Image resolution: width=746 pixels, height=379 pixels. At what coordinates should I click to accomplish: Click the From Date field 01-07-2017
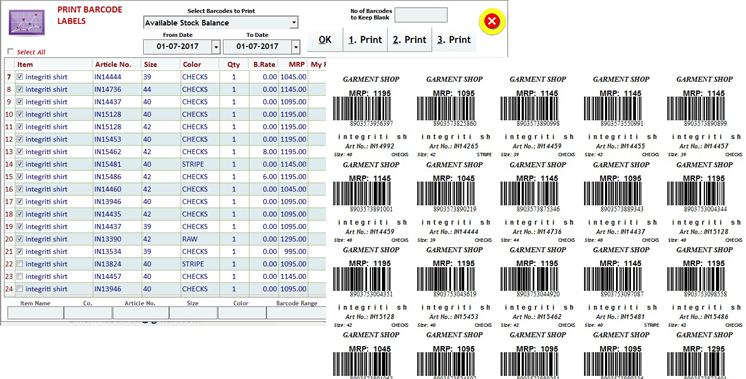(177, 47)
